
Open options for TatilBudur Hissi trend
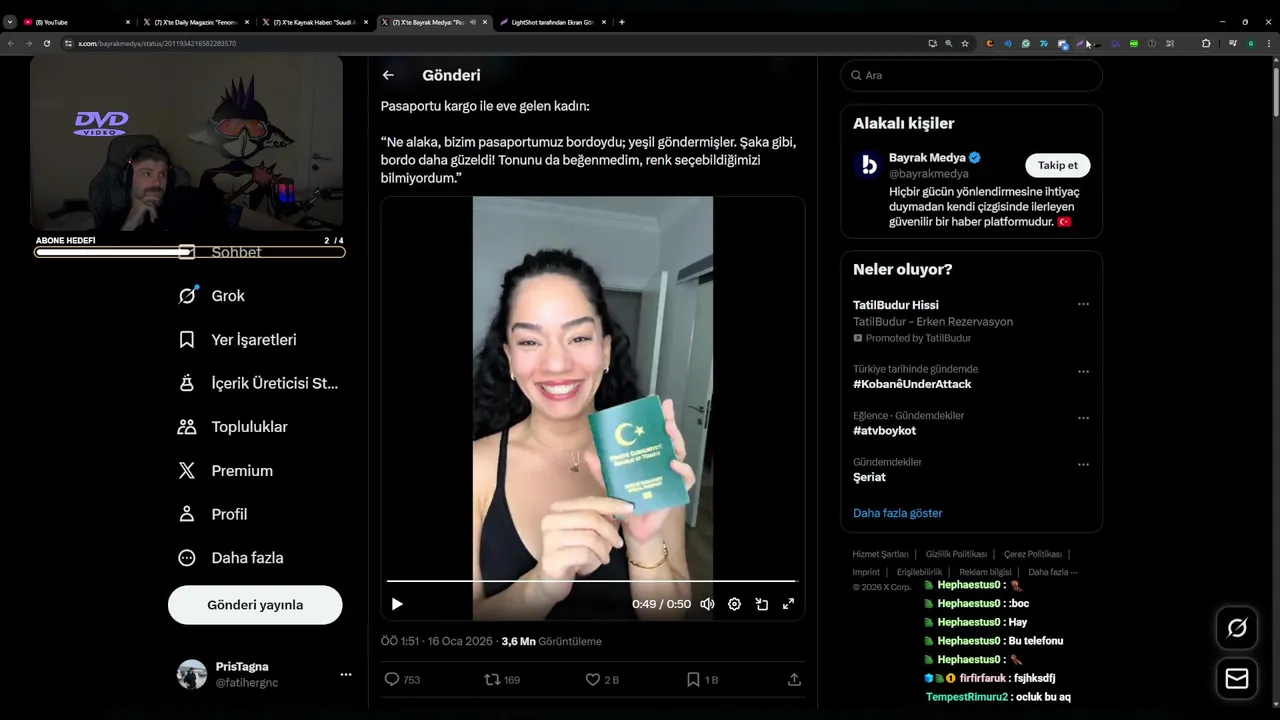pyautogui.click(x=1083, y=304)
